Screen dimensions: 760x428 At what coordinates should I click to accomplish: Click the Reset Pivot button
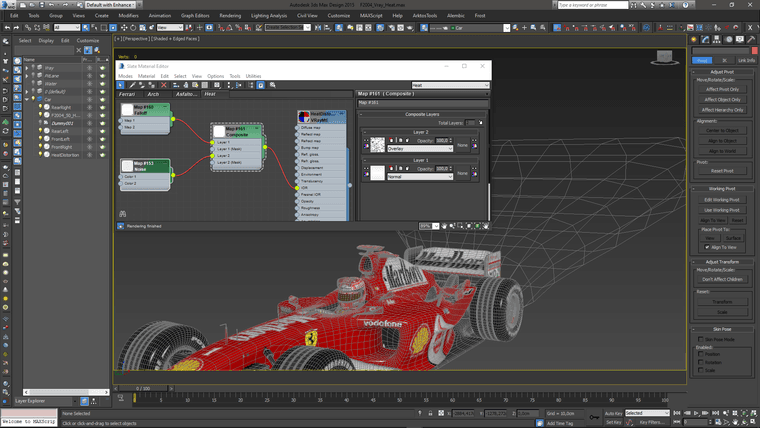tap(721, 171)
